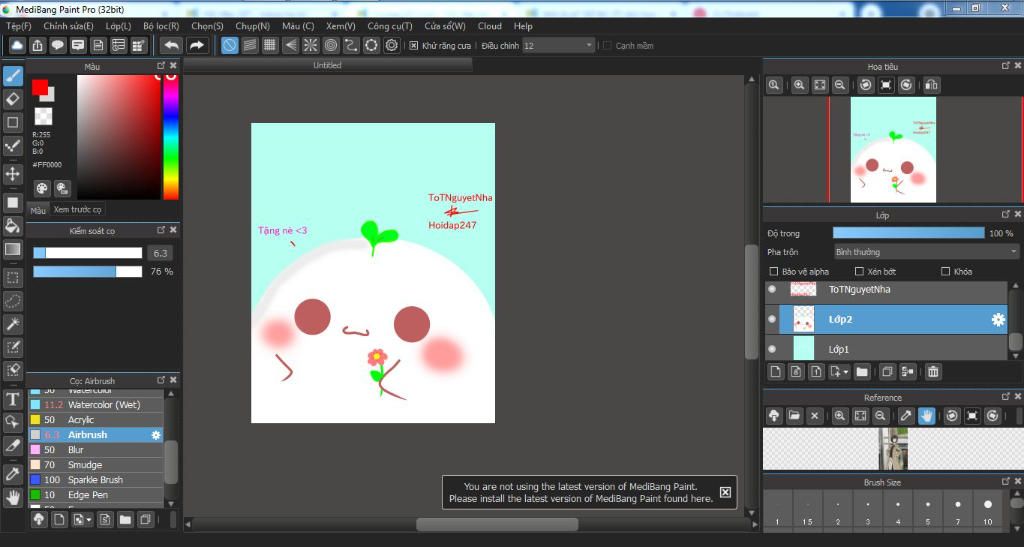1024x547 pixels.
Task: Select the Gradient tool
Action: 12,249
